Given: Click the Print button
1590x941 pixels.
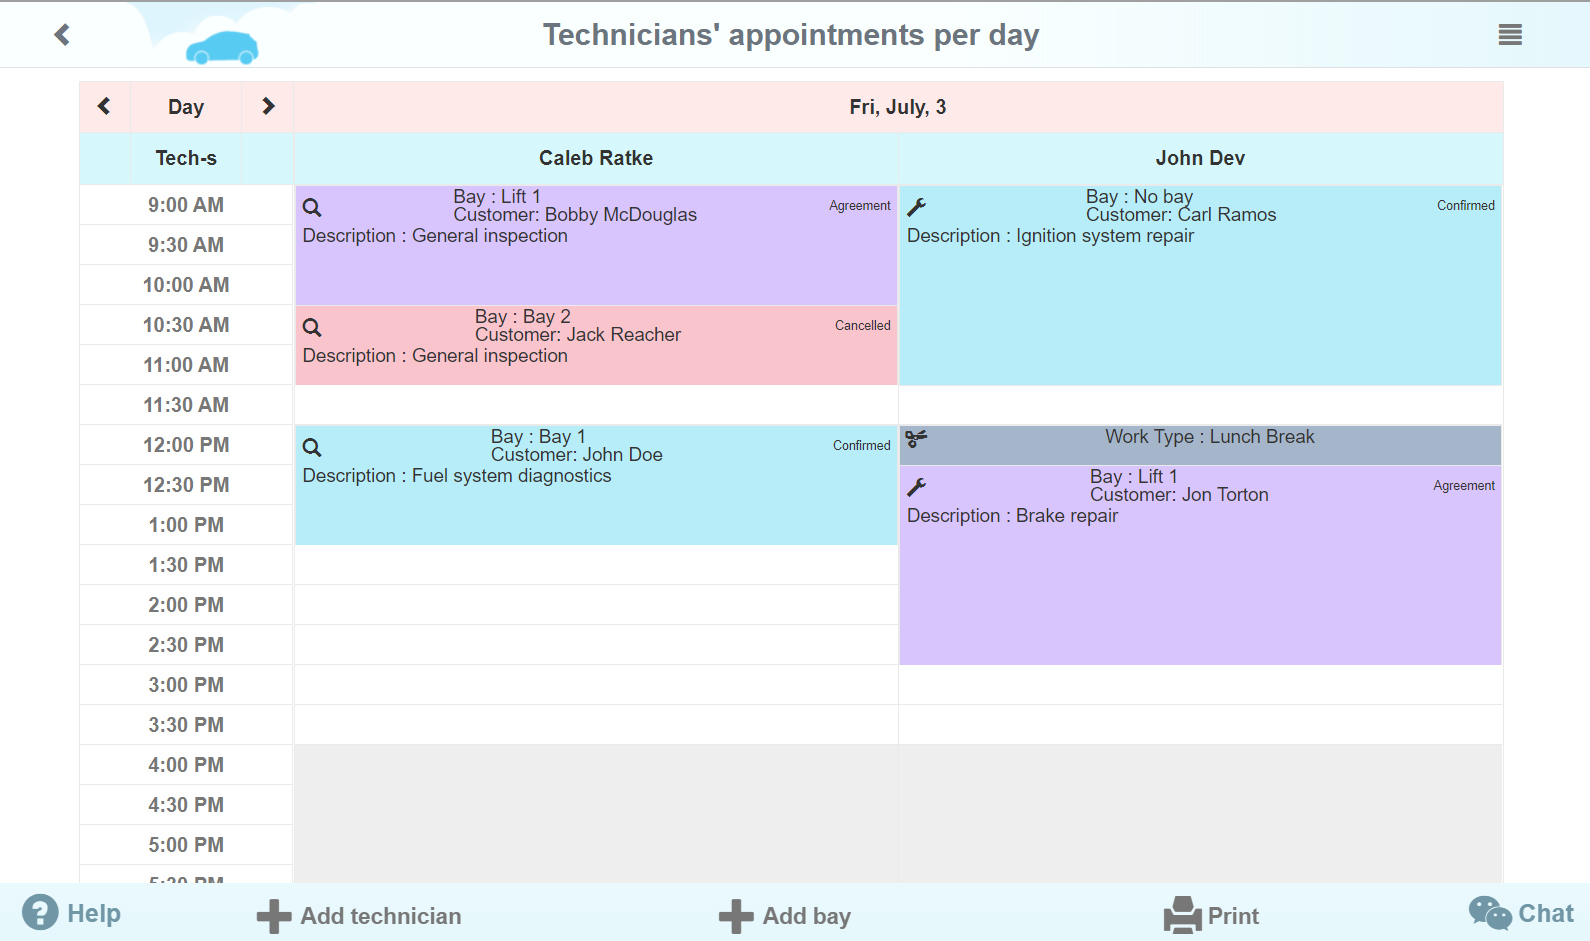Looking at the screenshot, I should tap(1212, 916).
